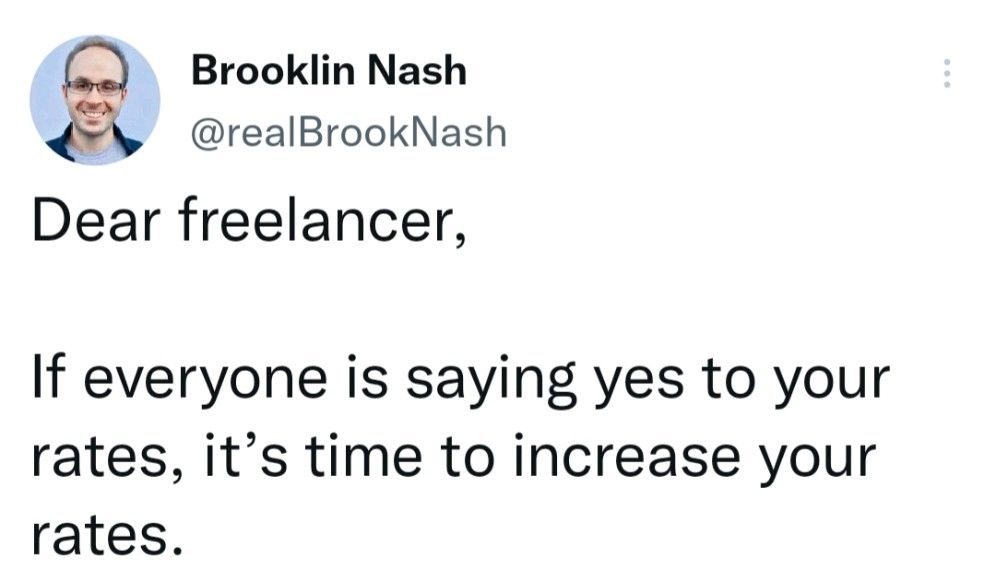996x584 pixels.
Task: Open the circular profile photo
Action: pos(95,100)
